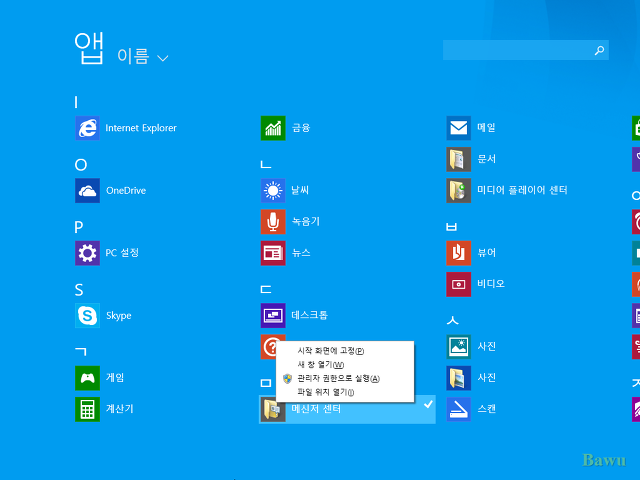The image size is (640, 480).
Task: Open the 사진 pictures folder icon
Action: click(459, 378)
